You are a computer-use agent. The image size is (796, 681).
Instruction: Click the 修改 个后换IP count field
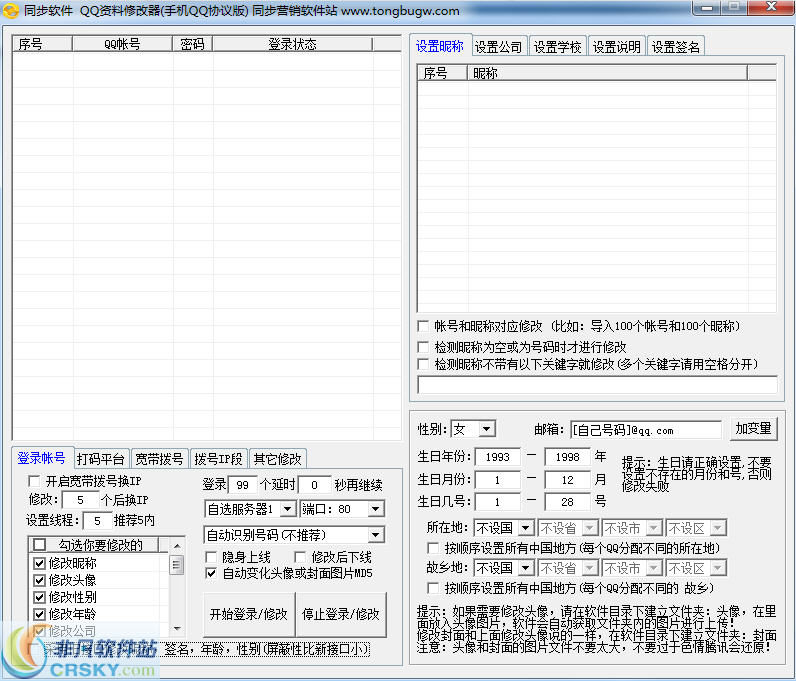[80, 500]
